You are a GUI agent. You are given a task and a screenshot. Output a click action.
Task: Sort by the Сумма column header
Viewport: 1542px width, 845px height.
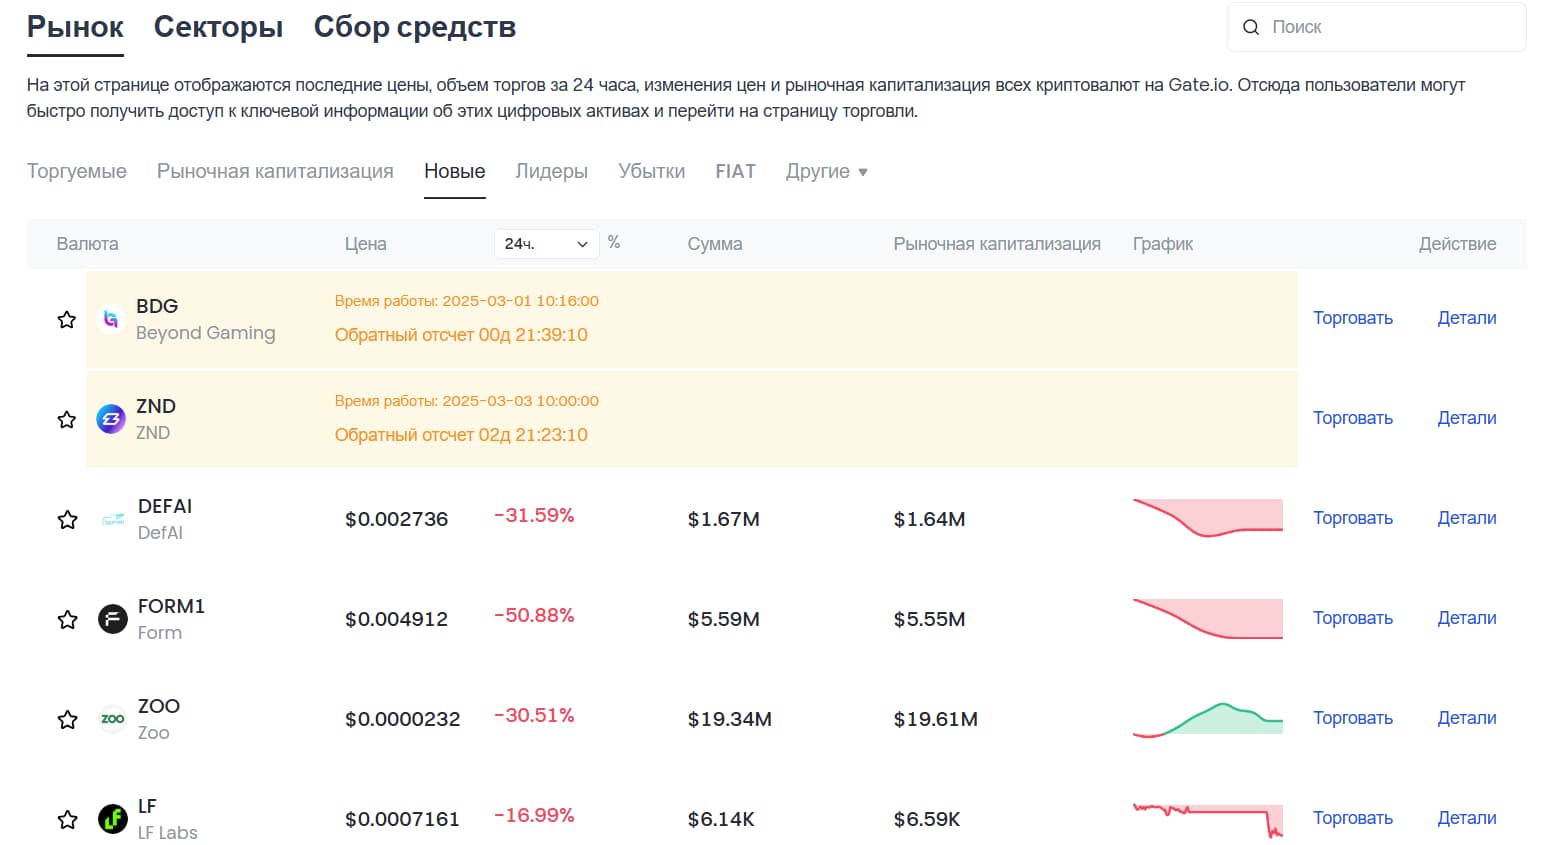click(715, 244)
